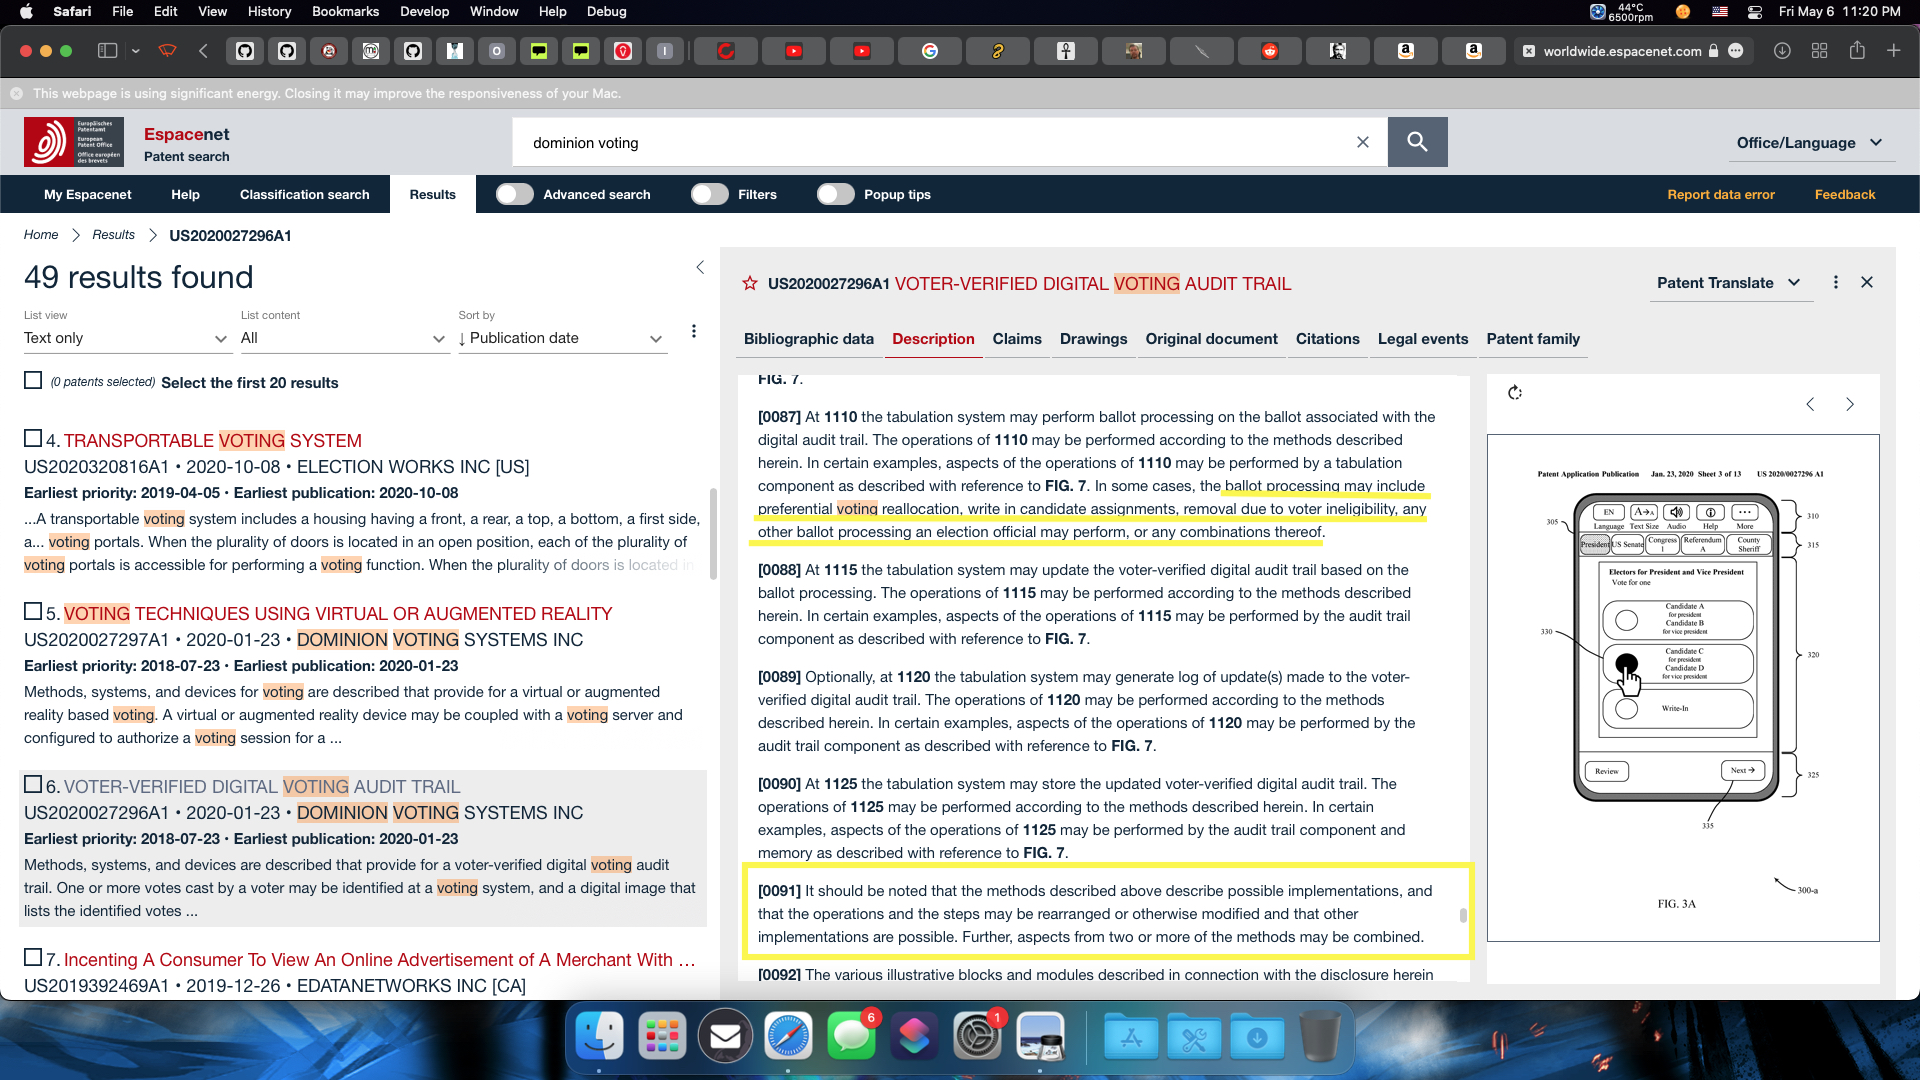Open Launchpad from the Dock
The width and height of the screenshot is (1920, 1080).
point(662,1036)
